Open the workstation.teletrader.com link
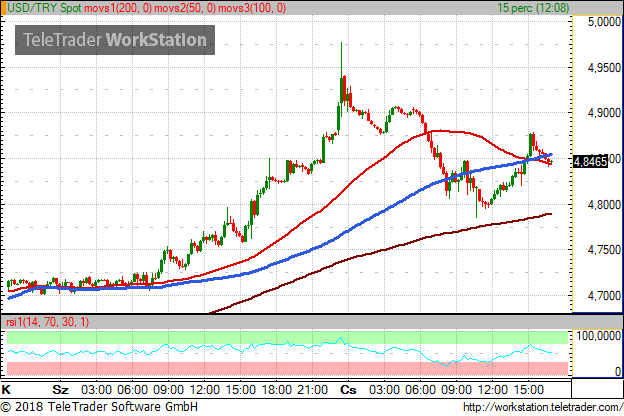Image resolution: width=624 pixels, height=416 pixels. point(543,407)
